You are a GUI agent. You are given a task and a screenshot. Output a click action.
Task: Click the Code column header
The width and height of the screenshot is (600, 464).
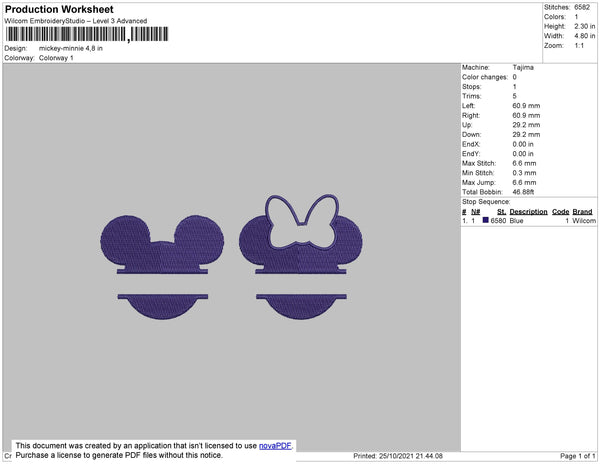click(561, 212)
